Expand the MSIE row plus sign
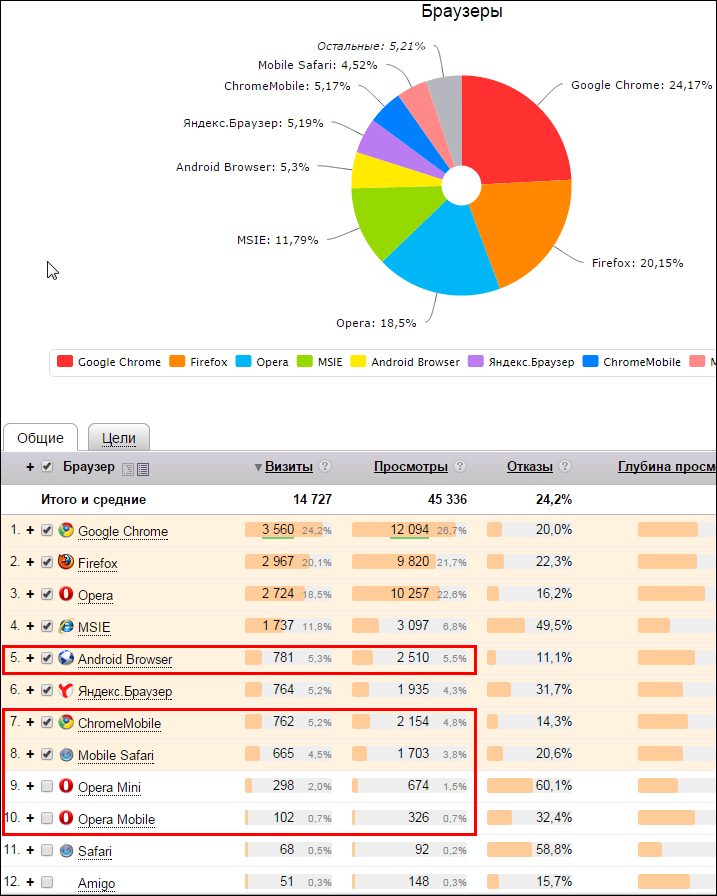Image resolution: width=717 pixels, height=896 pixels. coord(30,626)
